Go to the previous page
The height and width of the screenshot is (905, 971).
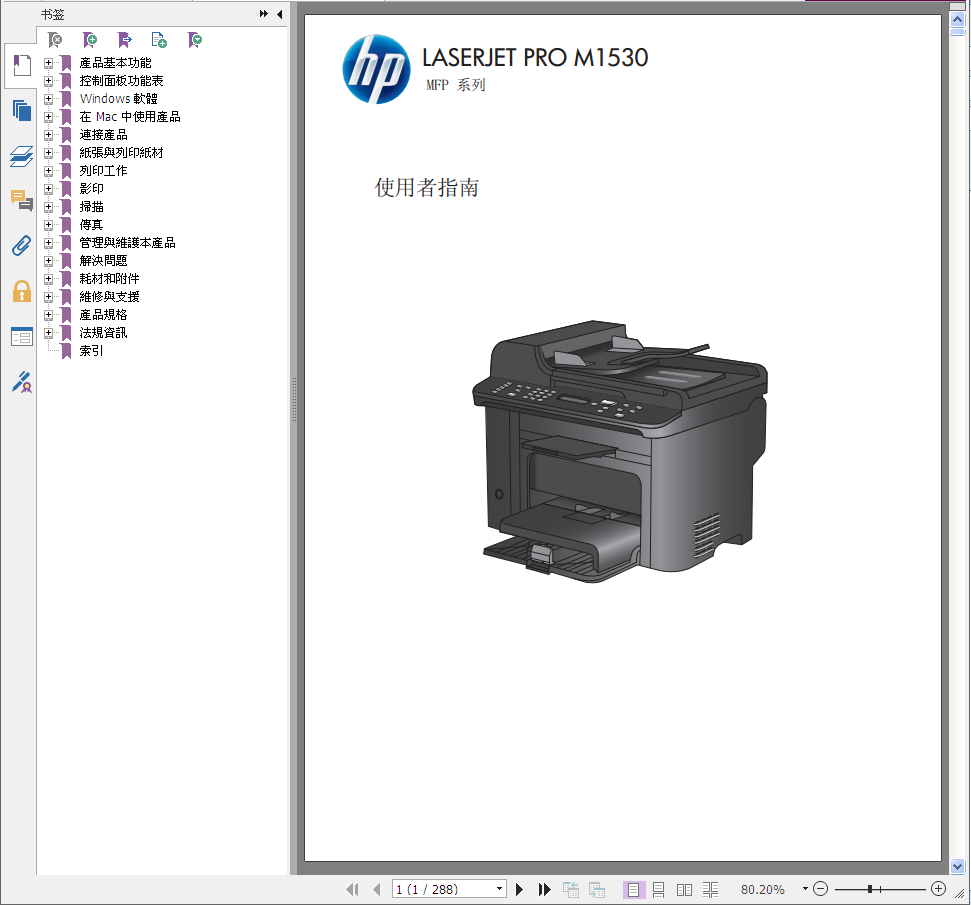point(377,890)
